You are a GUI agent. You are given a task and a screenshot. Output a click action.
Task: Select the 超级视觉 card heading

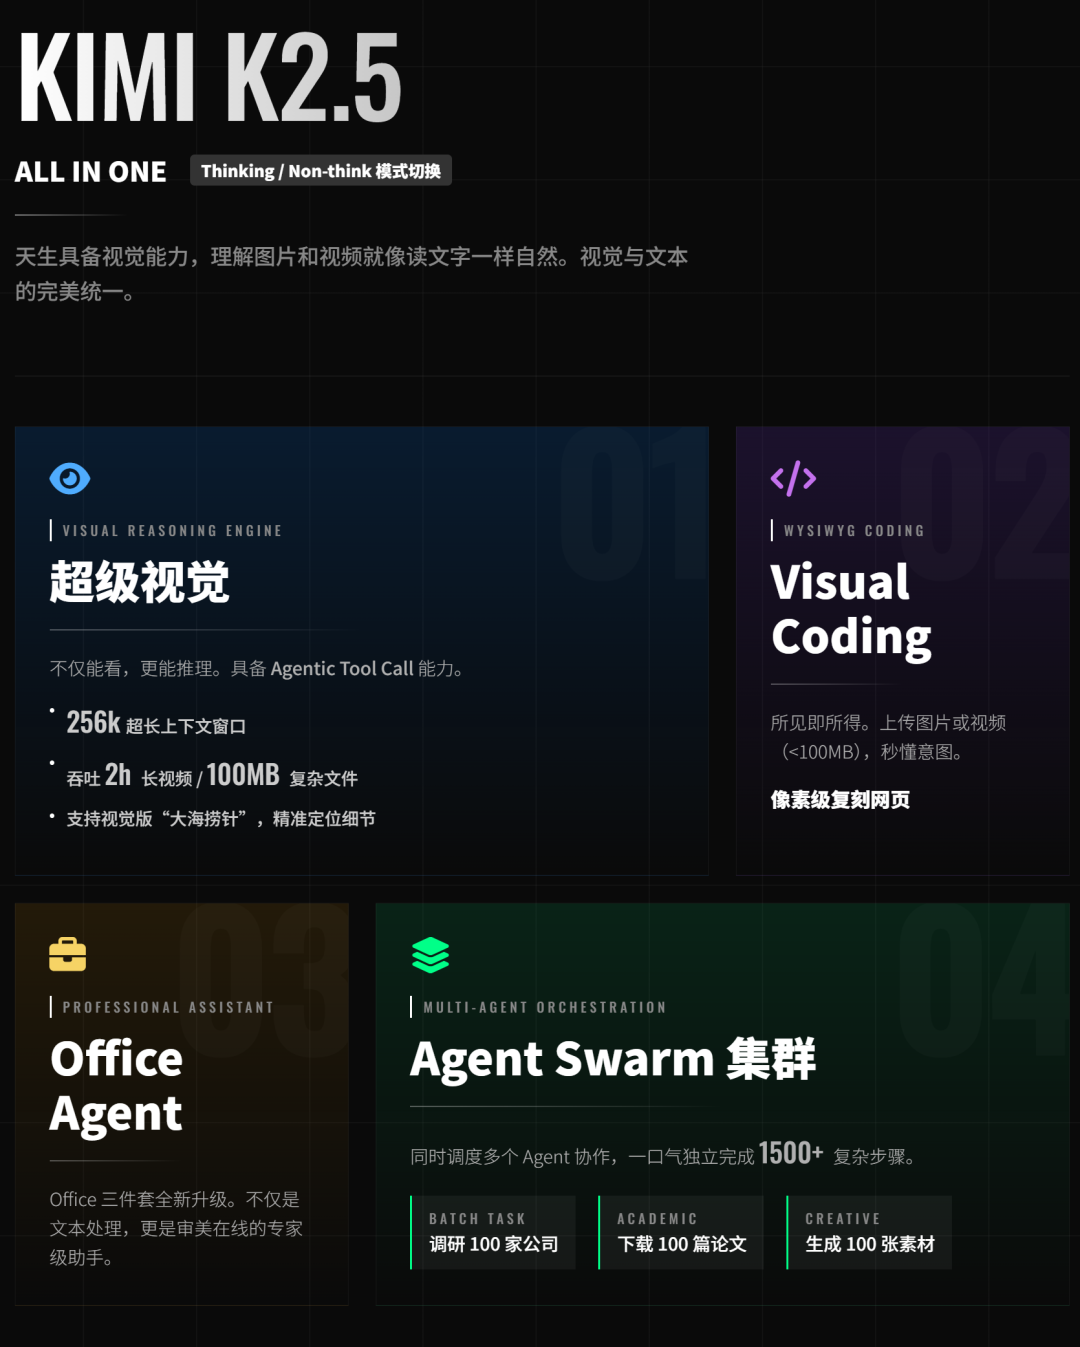(x=140, y=582)
